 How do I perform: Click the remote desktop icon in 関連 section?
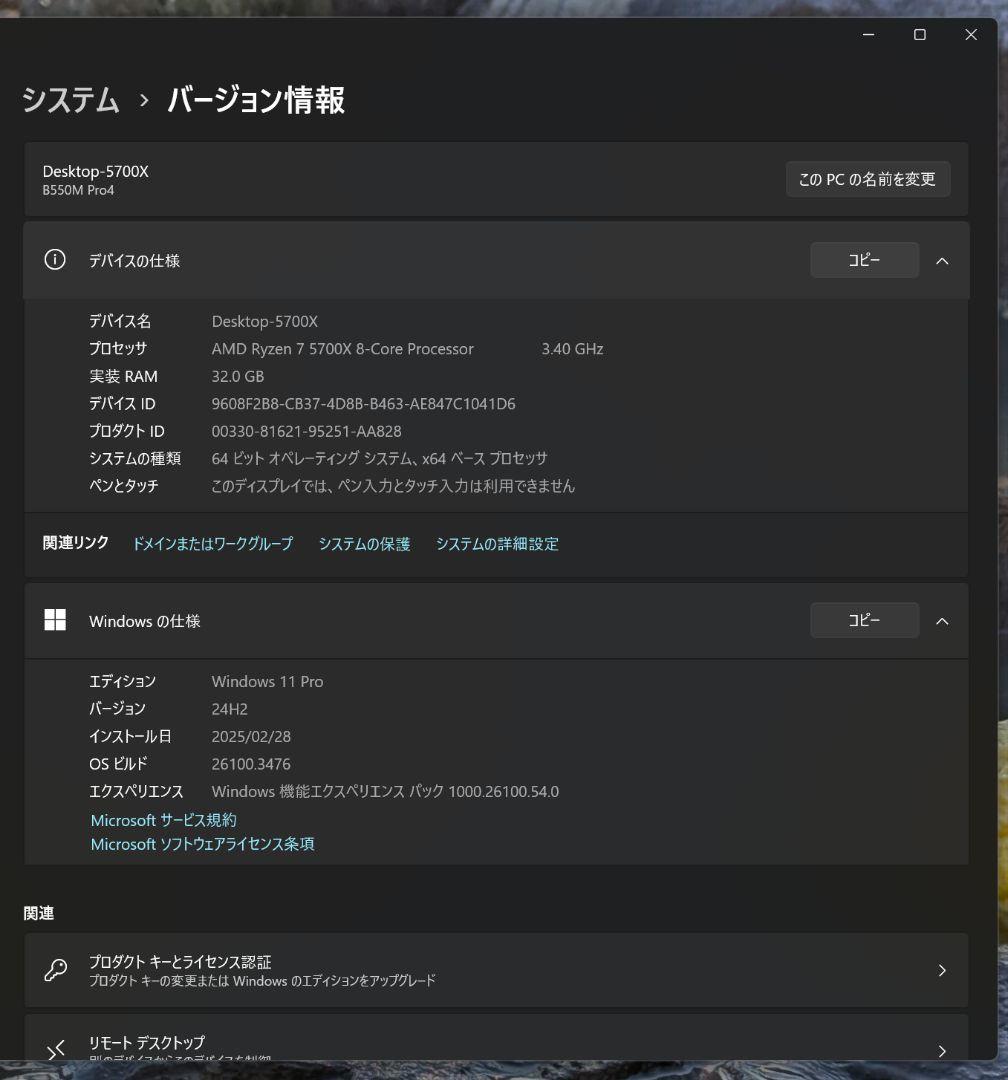[55, 1048]
